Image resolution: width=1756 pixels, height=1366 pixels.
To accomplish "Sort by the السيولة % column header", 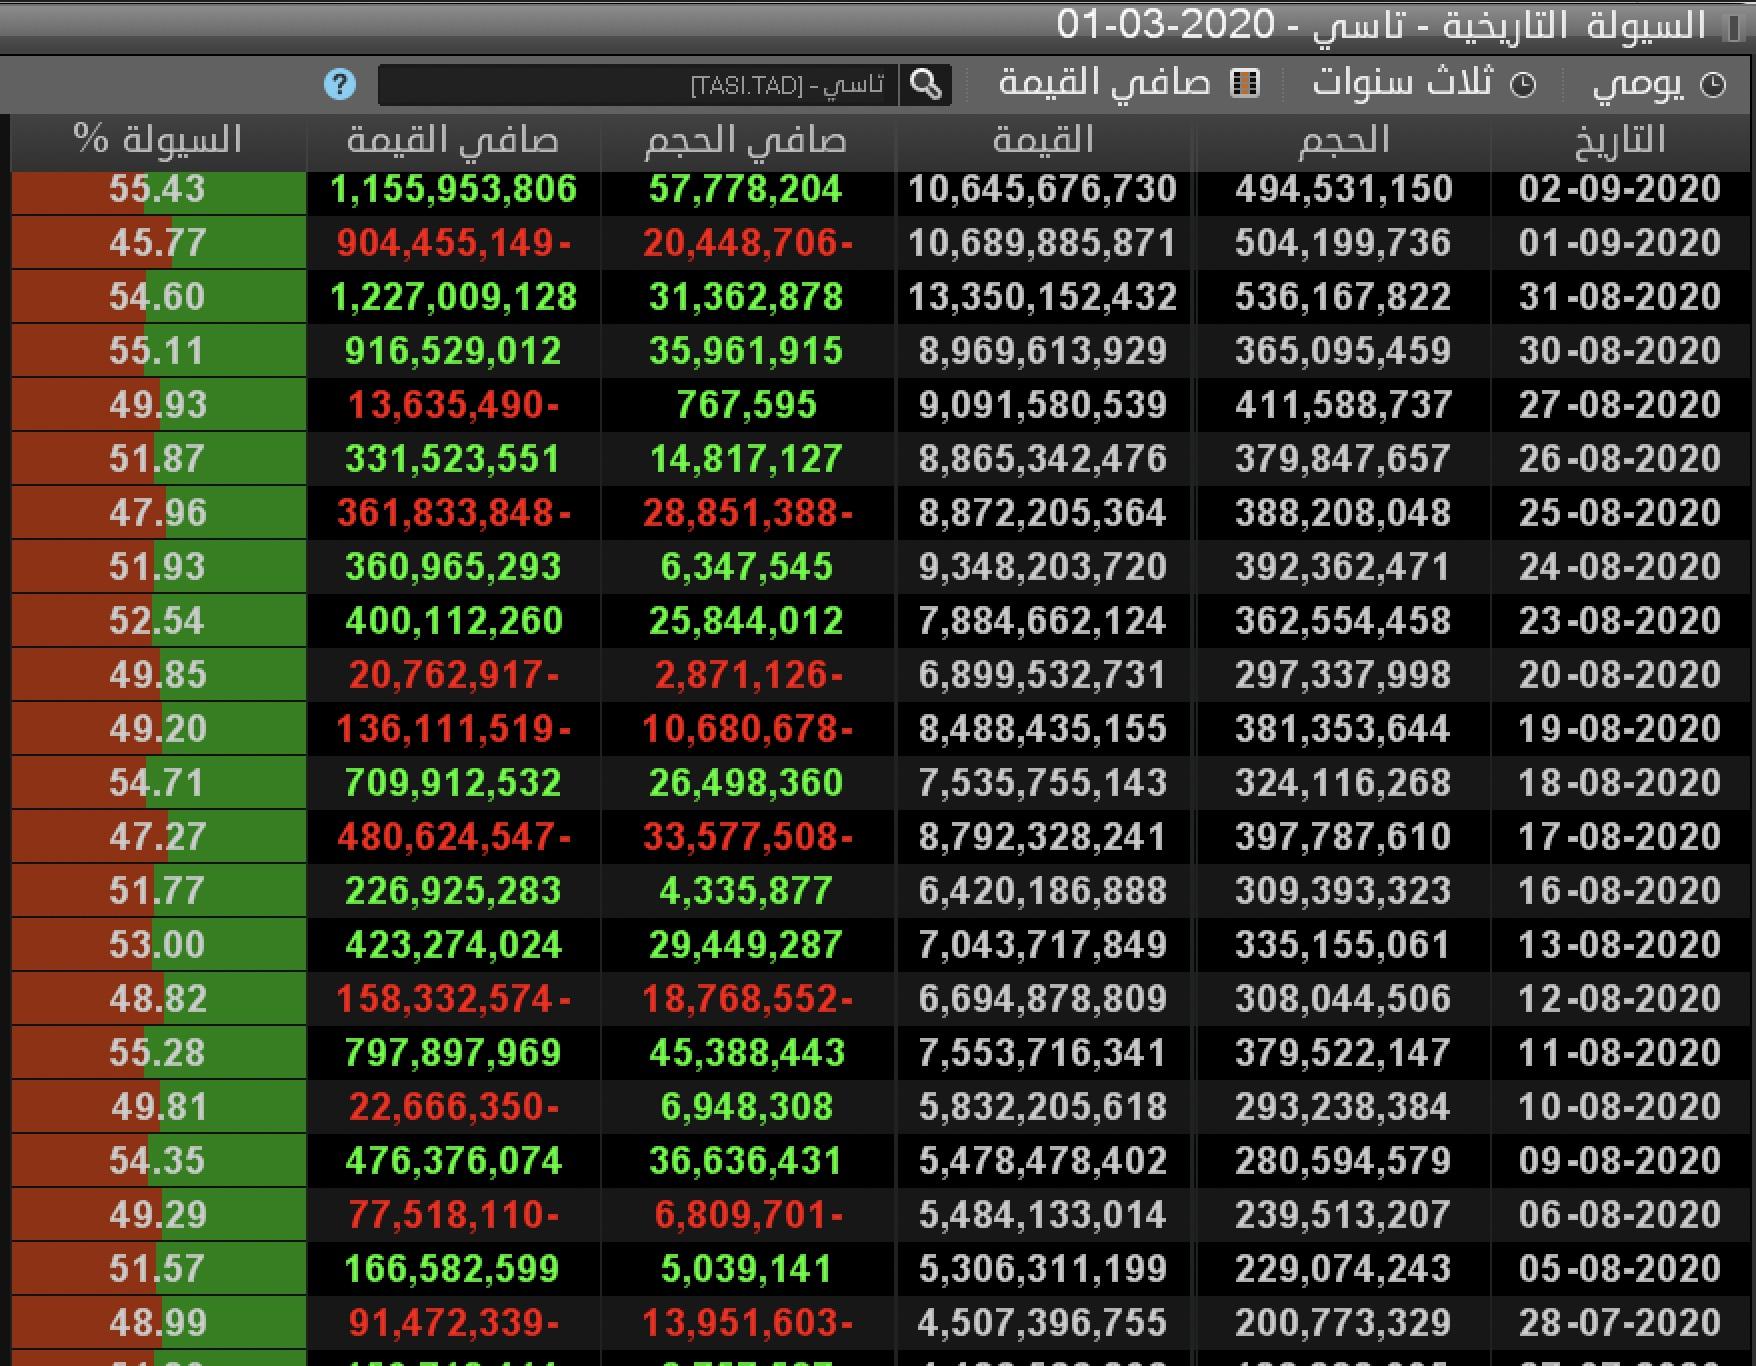I will pyautogui.click(x=158, y=140).
